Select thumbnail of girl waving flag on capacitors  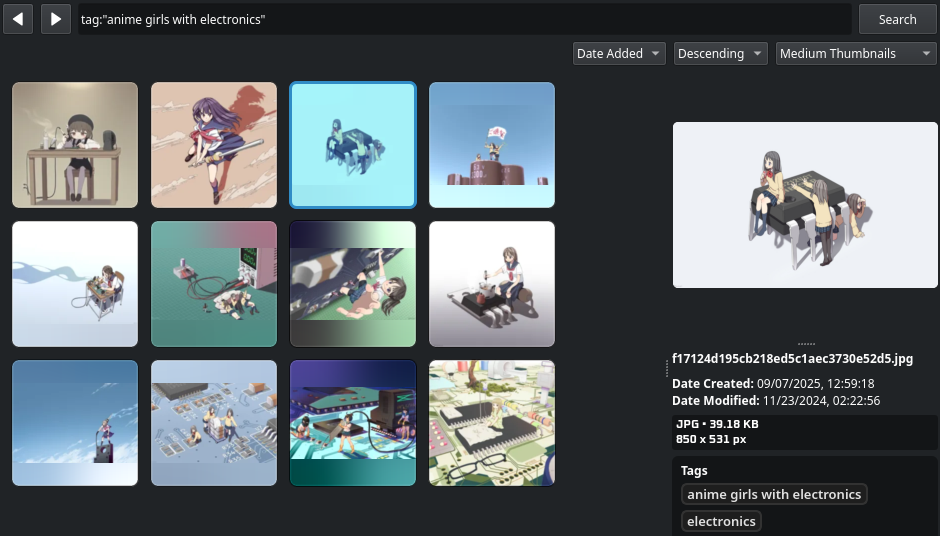pyautogui.click(x=492, y=145)
